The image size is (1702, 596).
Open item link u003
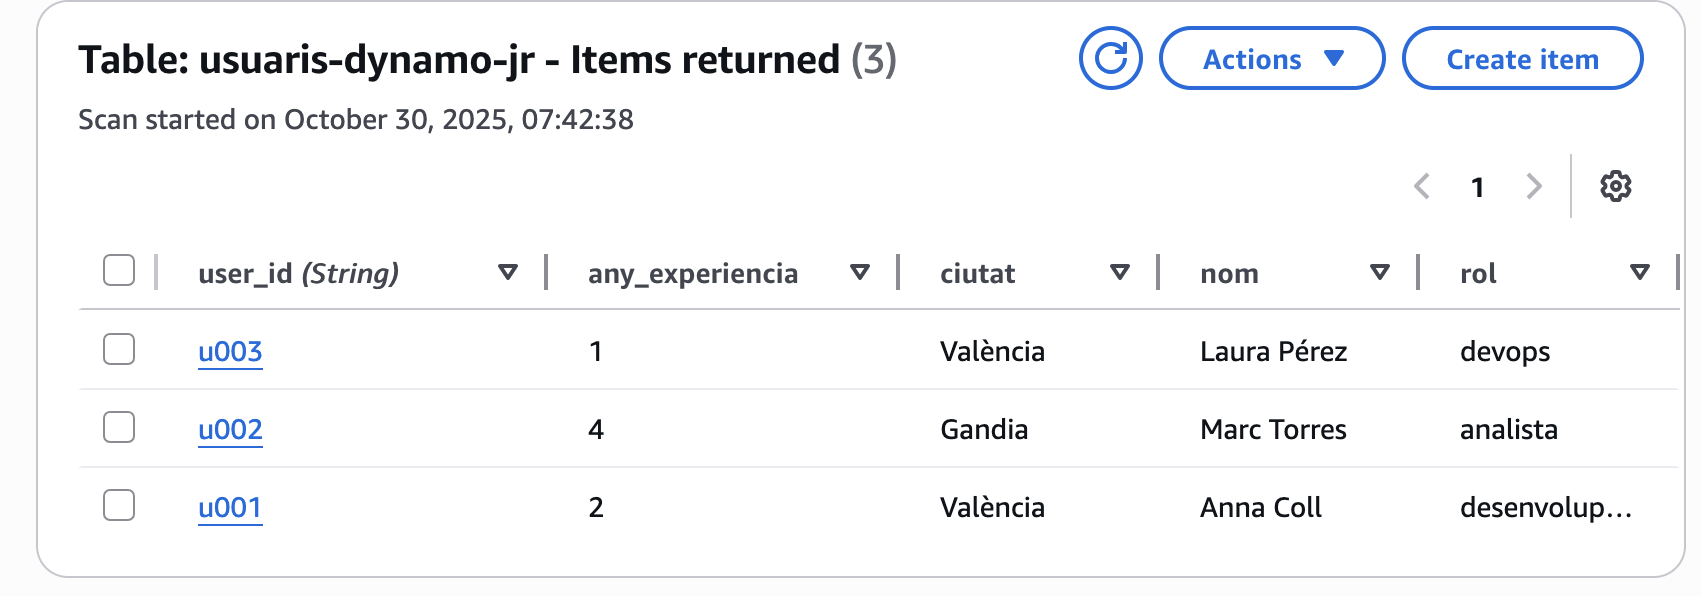coord(230,352)
